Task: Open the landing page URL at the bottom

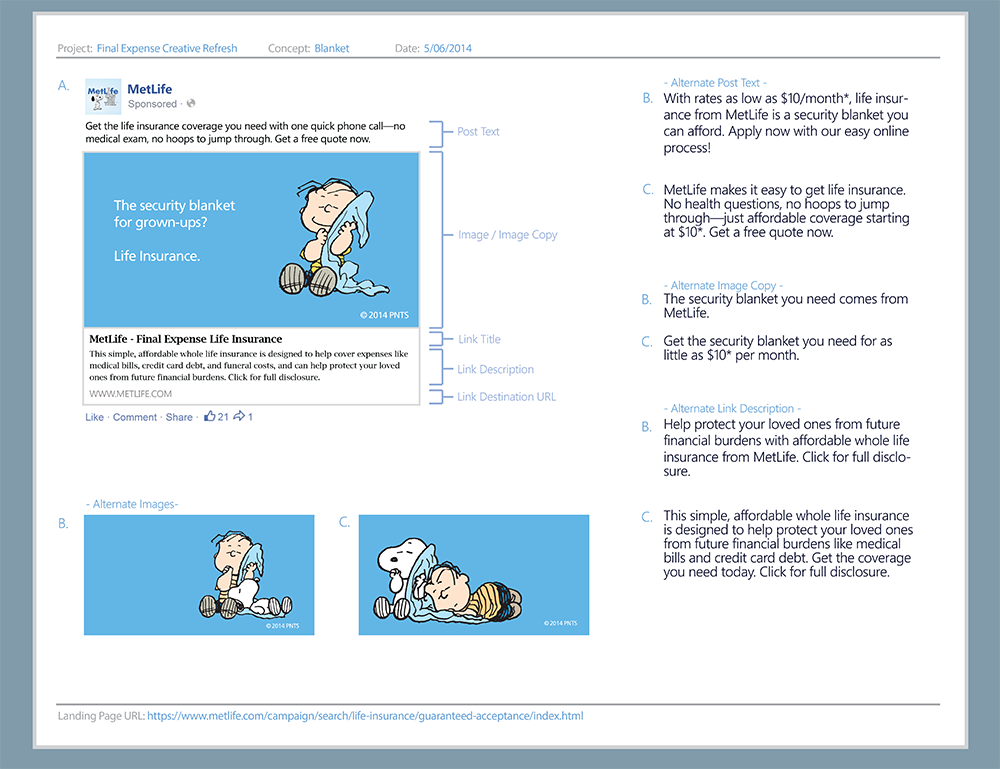Action: pyautogui.click(x=365, y=716)
